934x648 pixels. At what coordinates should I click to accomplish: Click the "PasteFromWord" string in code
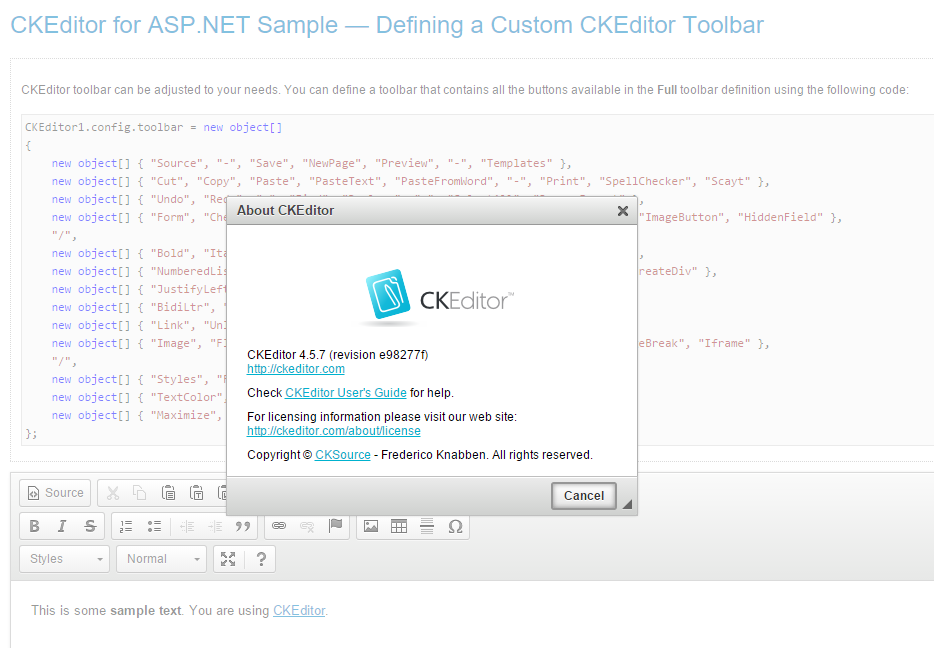pos(447,181)
